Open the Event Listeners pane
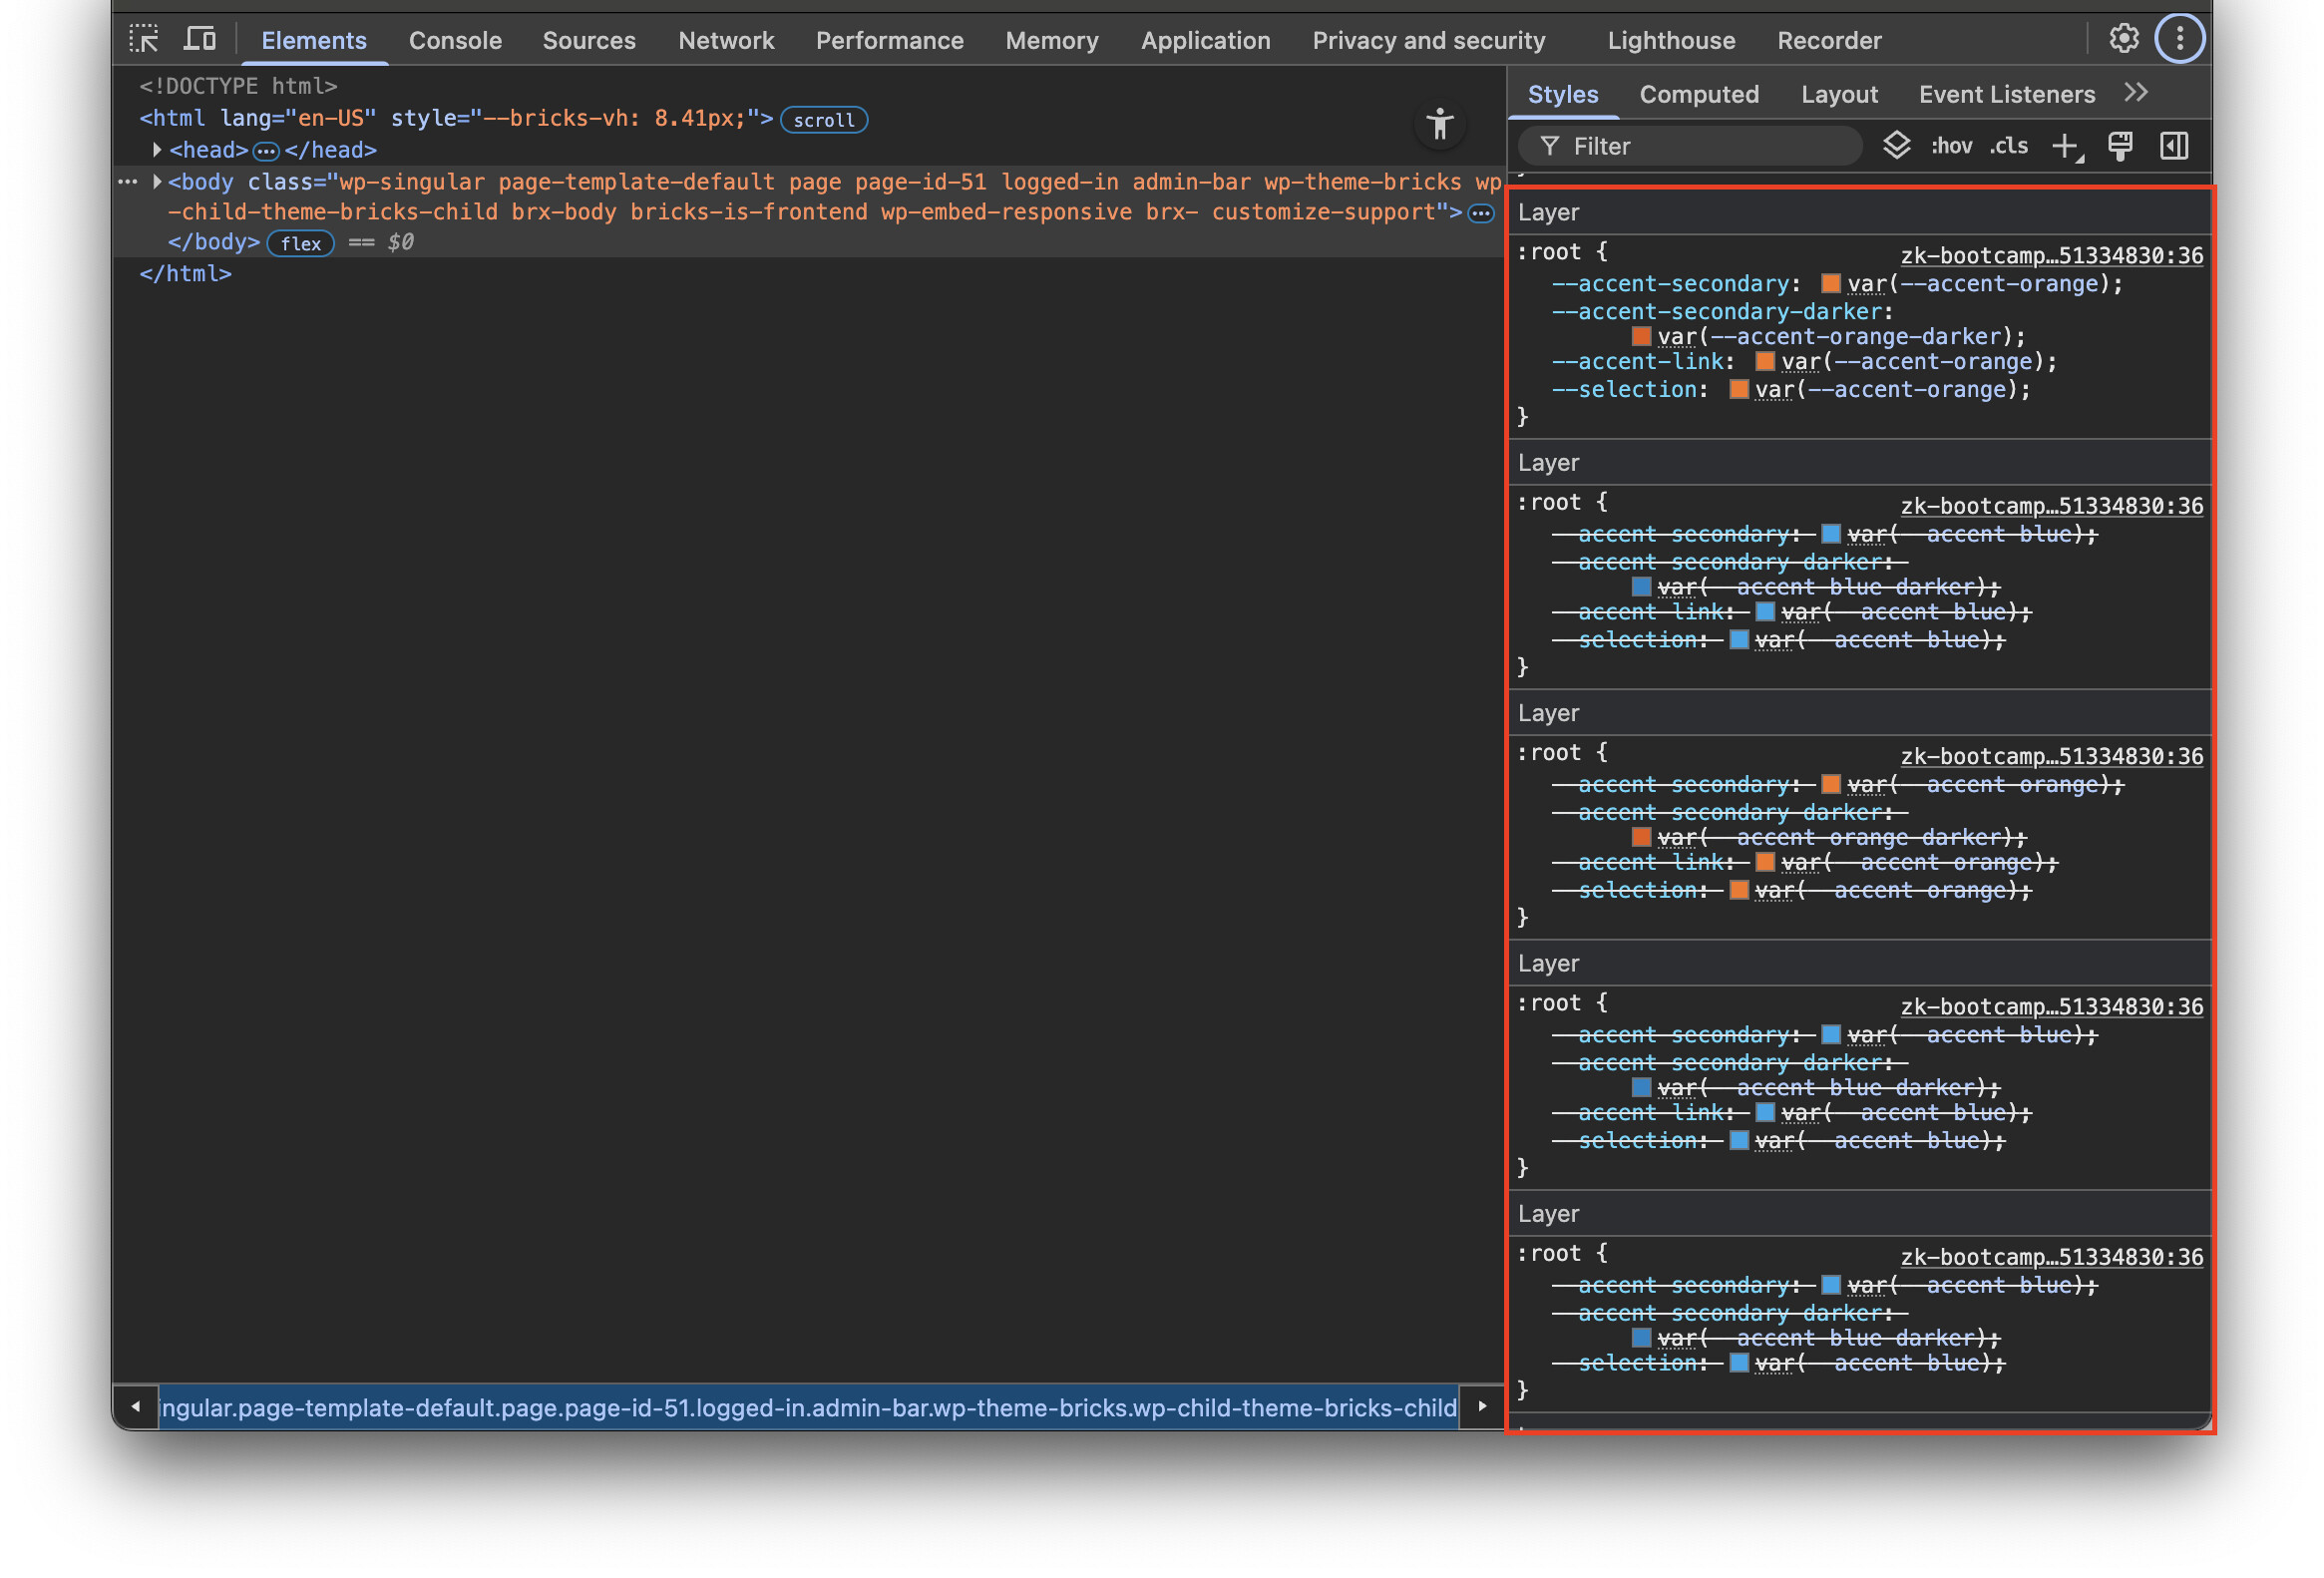Viewport: 2324px width, 1578px height. (x=2006, y=94)
